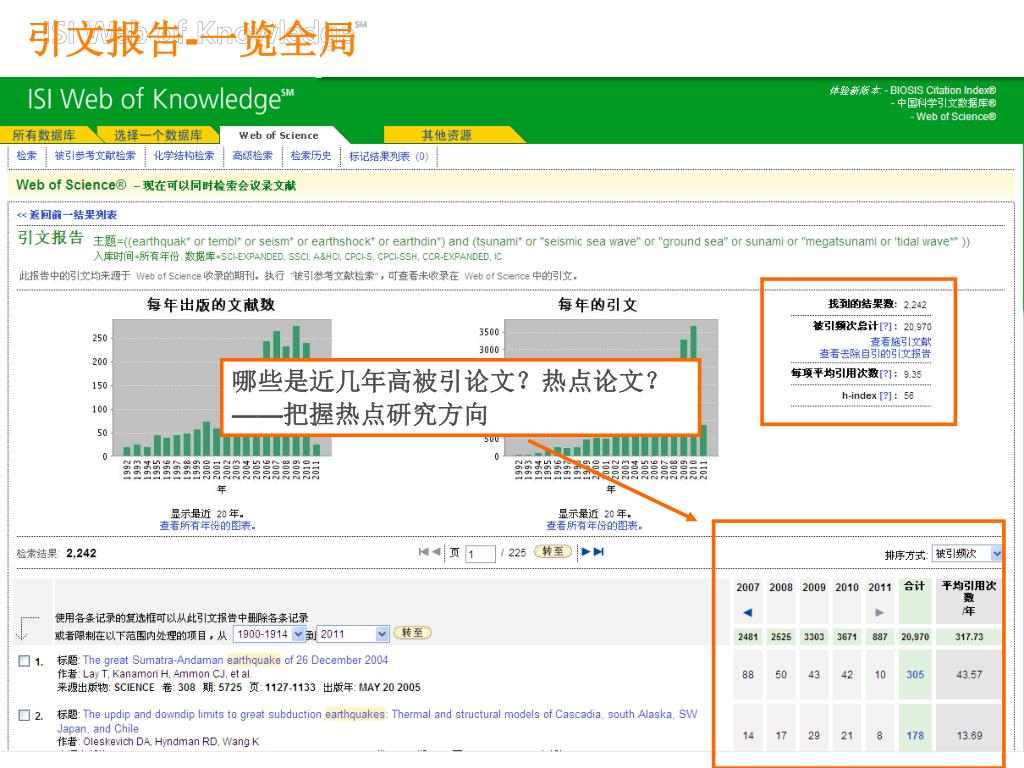The image size is (1024, 768).
Task: Click the ISI Web of Knowledge logo
Action: click(161, 99)
